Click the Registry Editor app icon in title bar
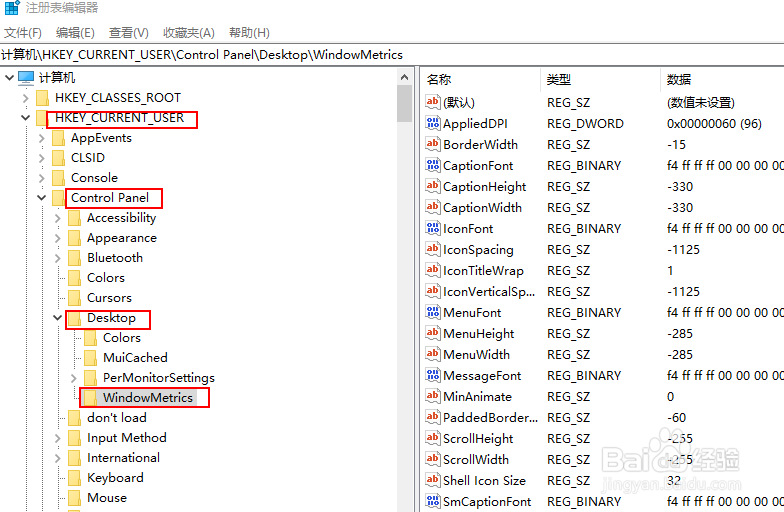784x512 pixels. coord(12,8)
